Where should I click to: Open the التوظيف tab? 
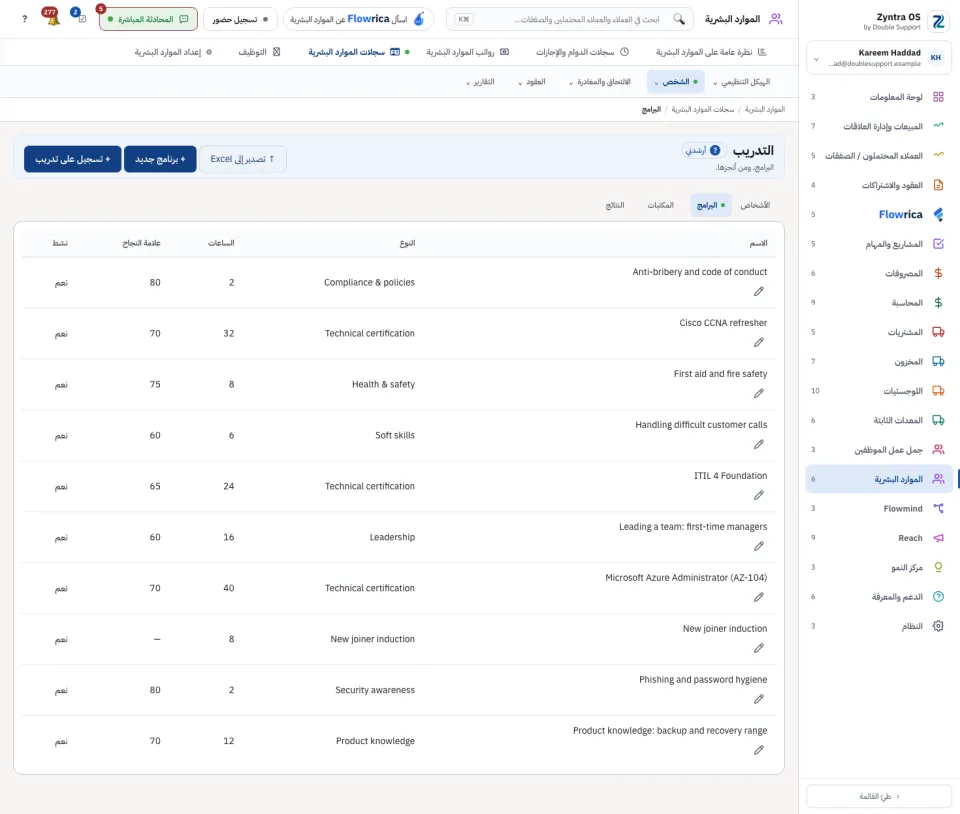[x=259, y=52]
